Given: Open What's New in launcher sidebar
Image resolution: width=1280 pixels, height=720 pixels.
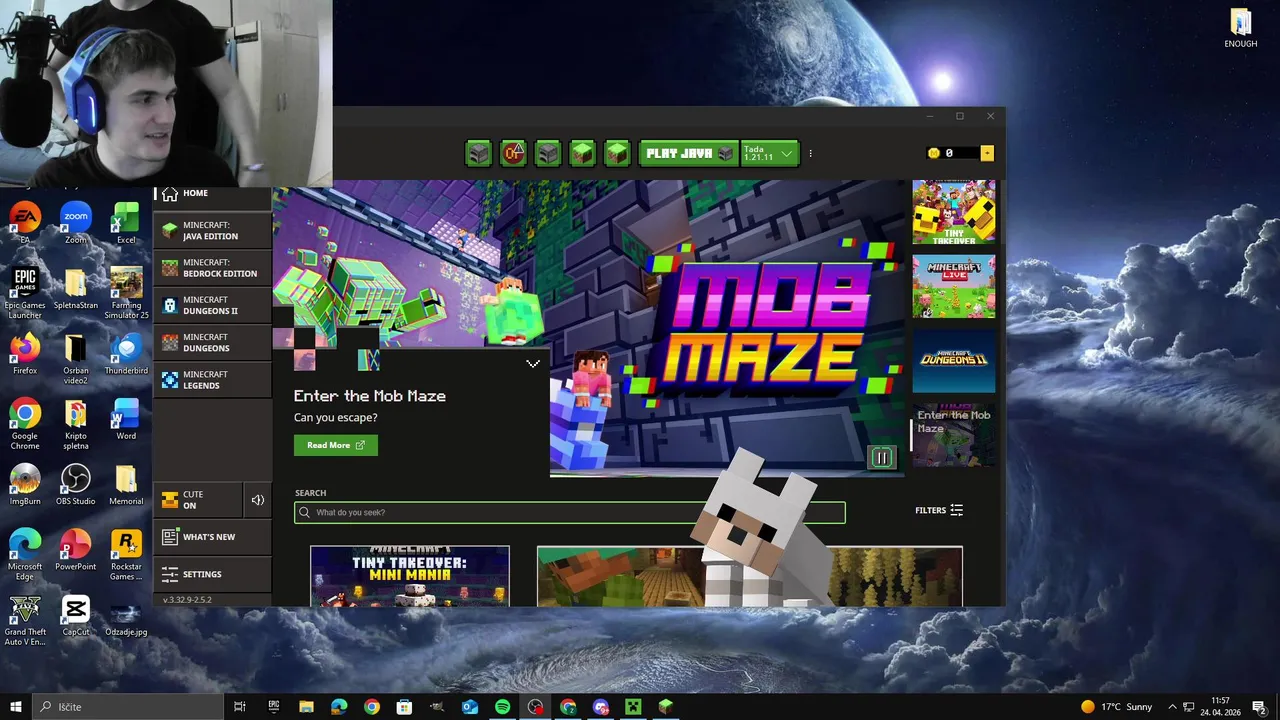Looking at the screenshot, I should click(212, 537).
